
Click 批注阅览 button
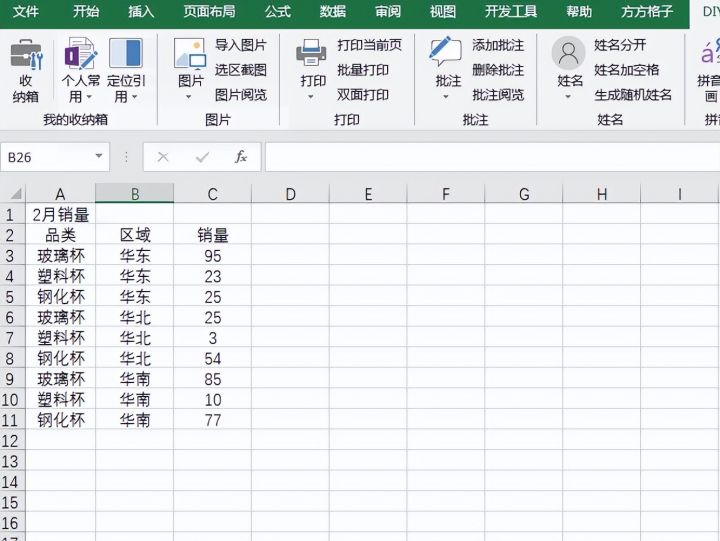pyautogui.click(x=498, y=95)
